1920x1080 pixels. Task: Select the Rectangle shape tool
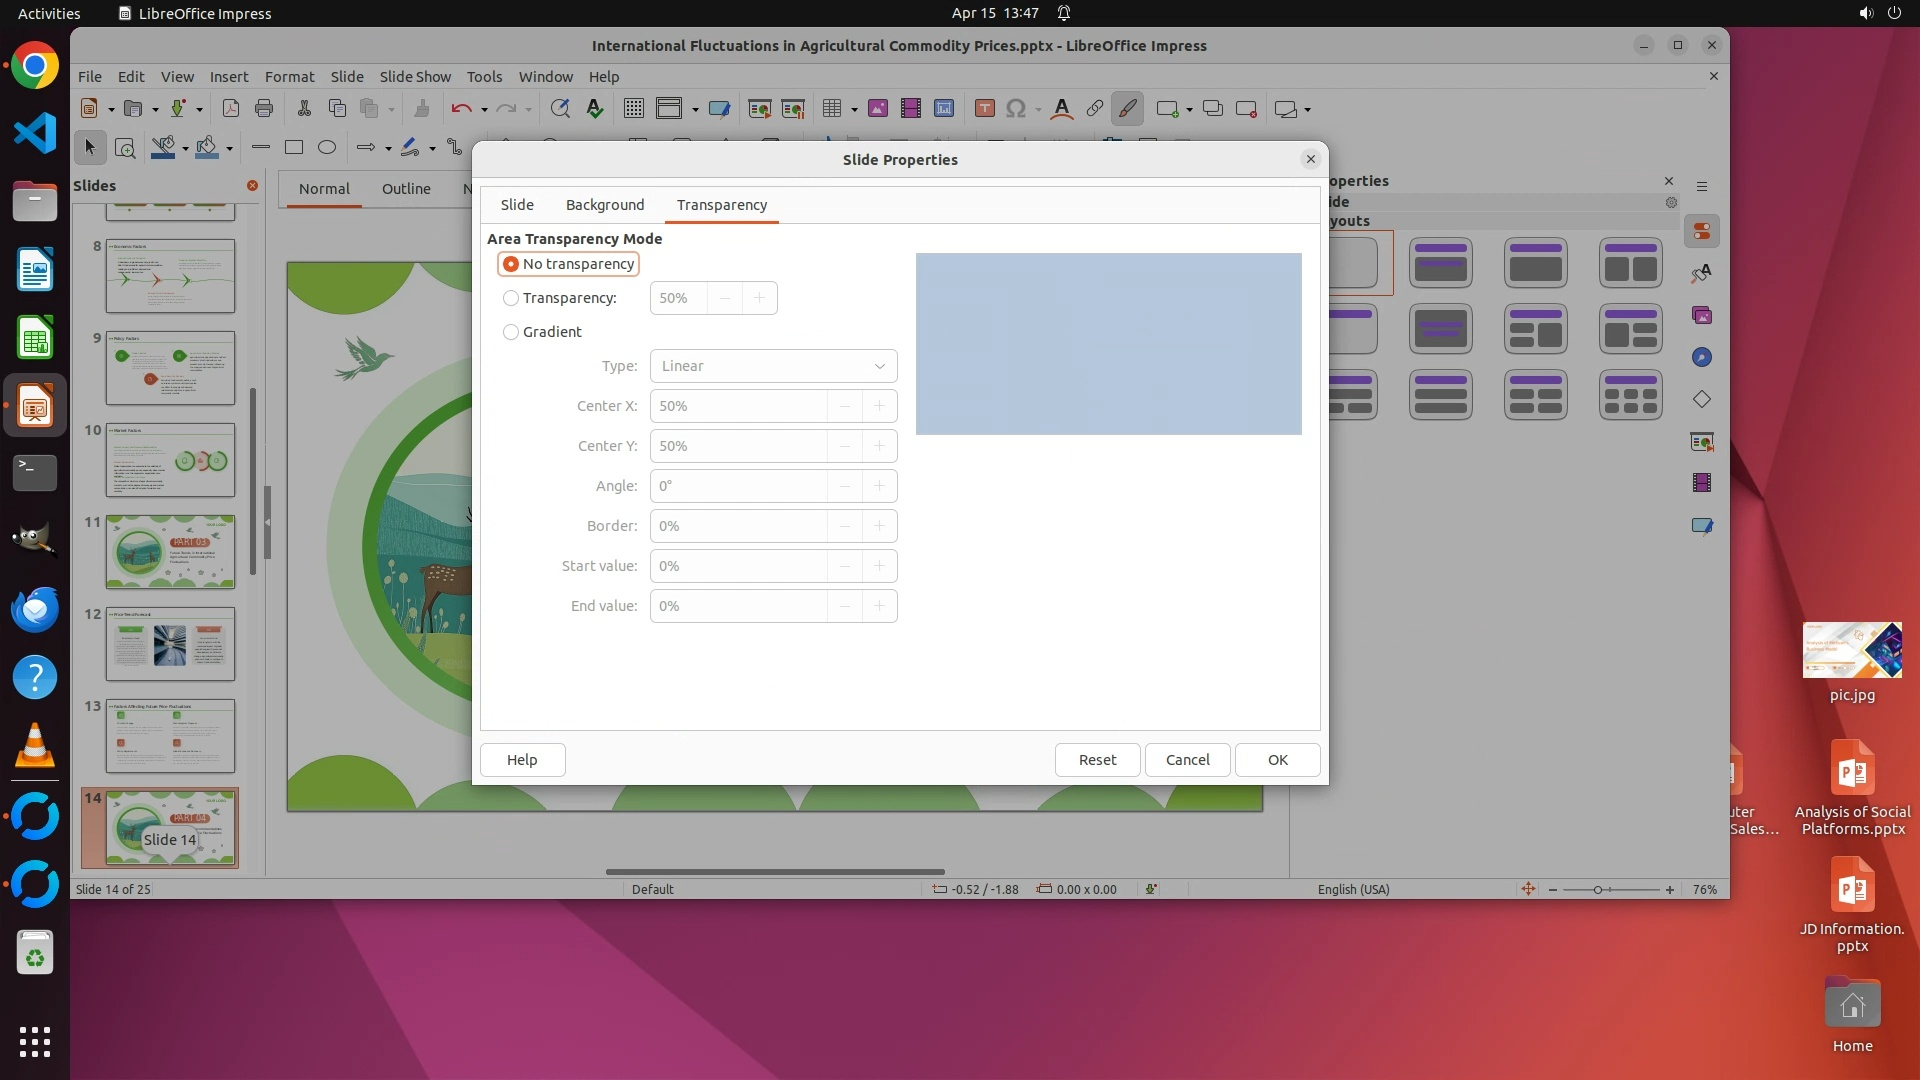coord(294,148)
